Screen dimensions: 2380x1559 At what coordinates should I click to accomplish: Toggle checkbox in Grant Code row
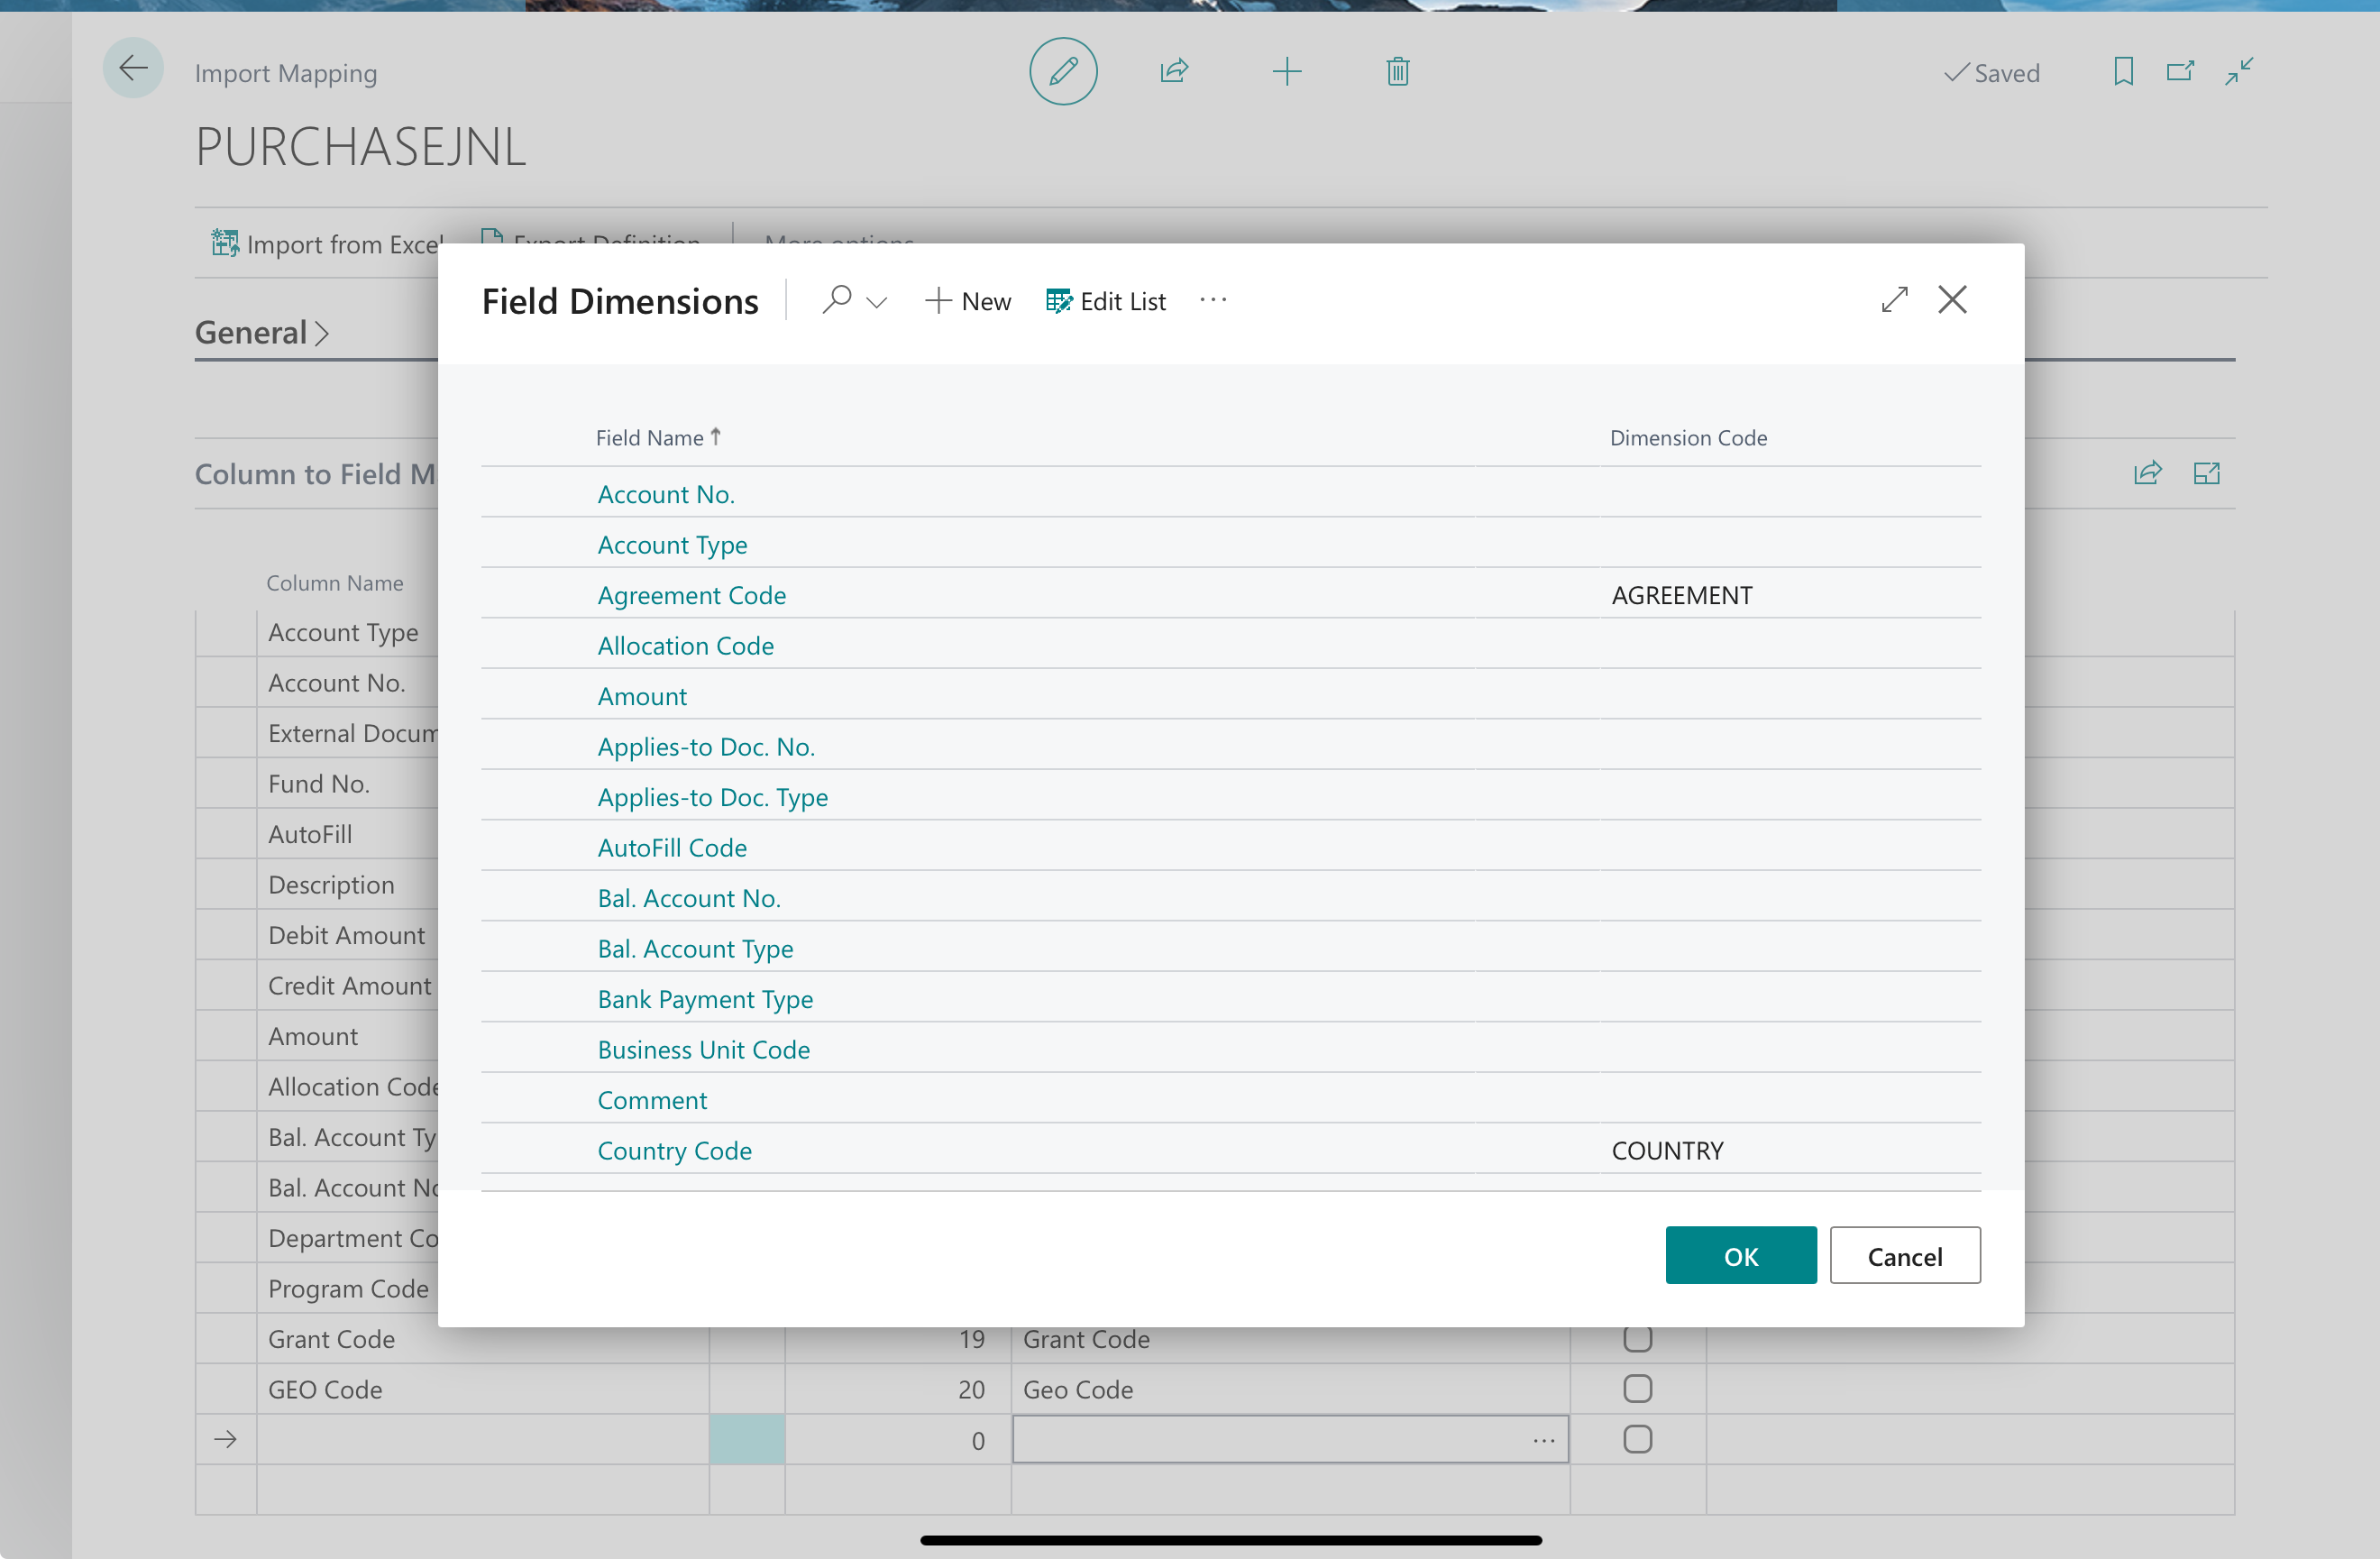coord(1637,1338)
